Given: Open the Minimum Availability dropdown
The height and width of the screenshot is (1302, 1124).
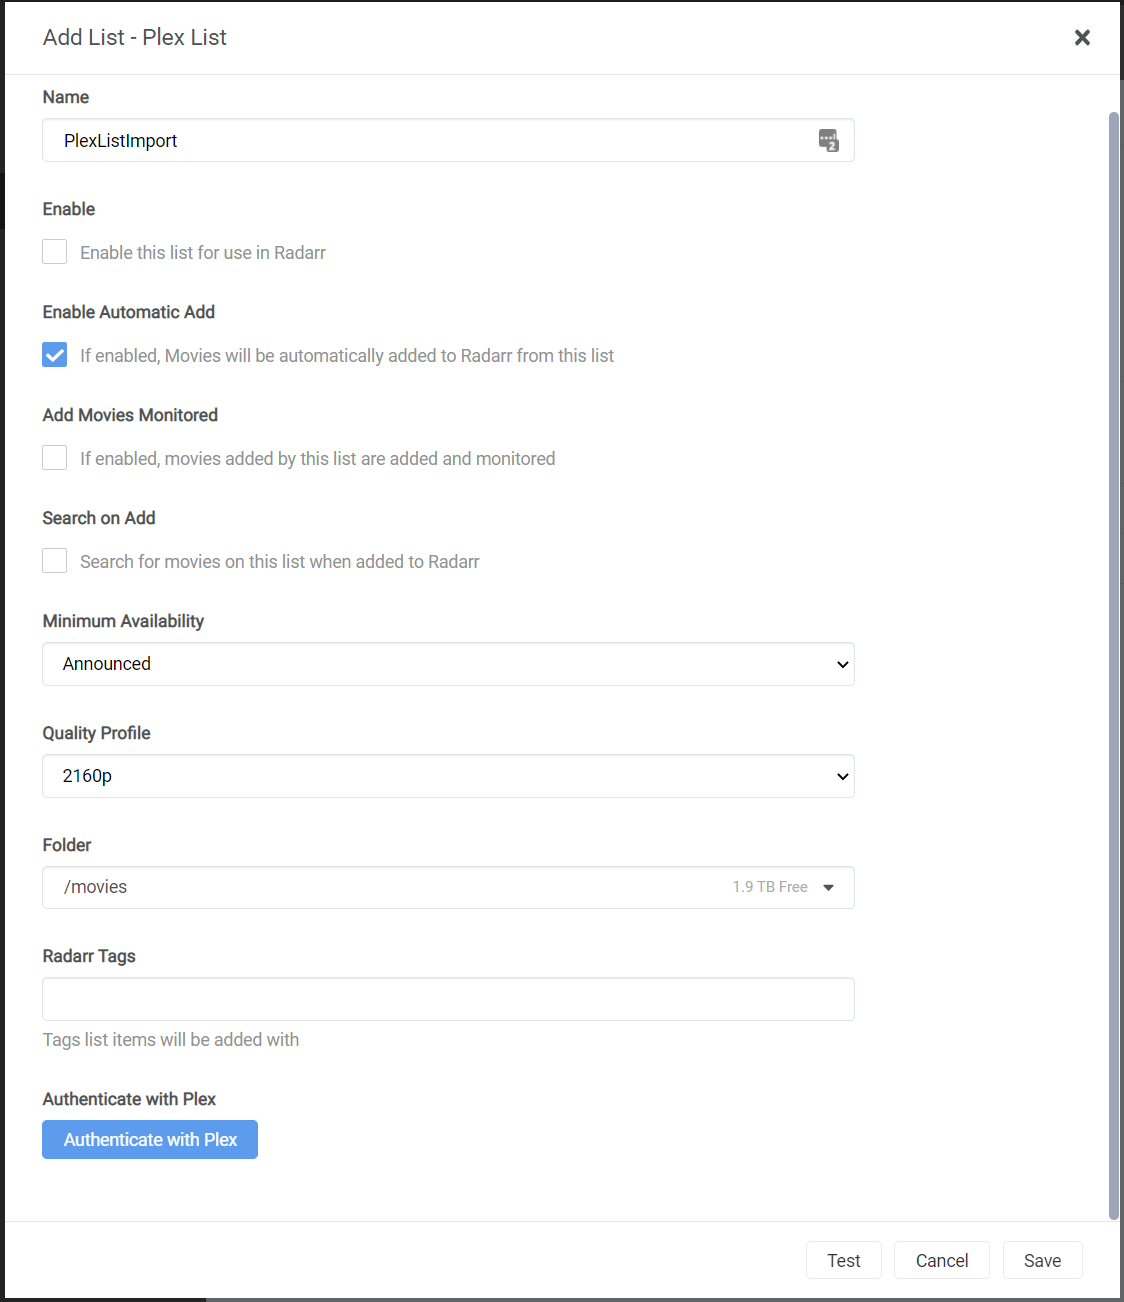Looking at the screenshot, I should coord(448,664).
